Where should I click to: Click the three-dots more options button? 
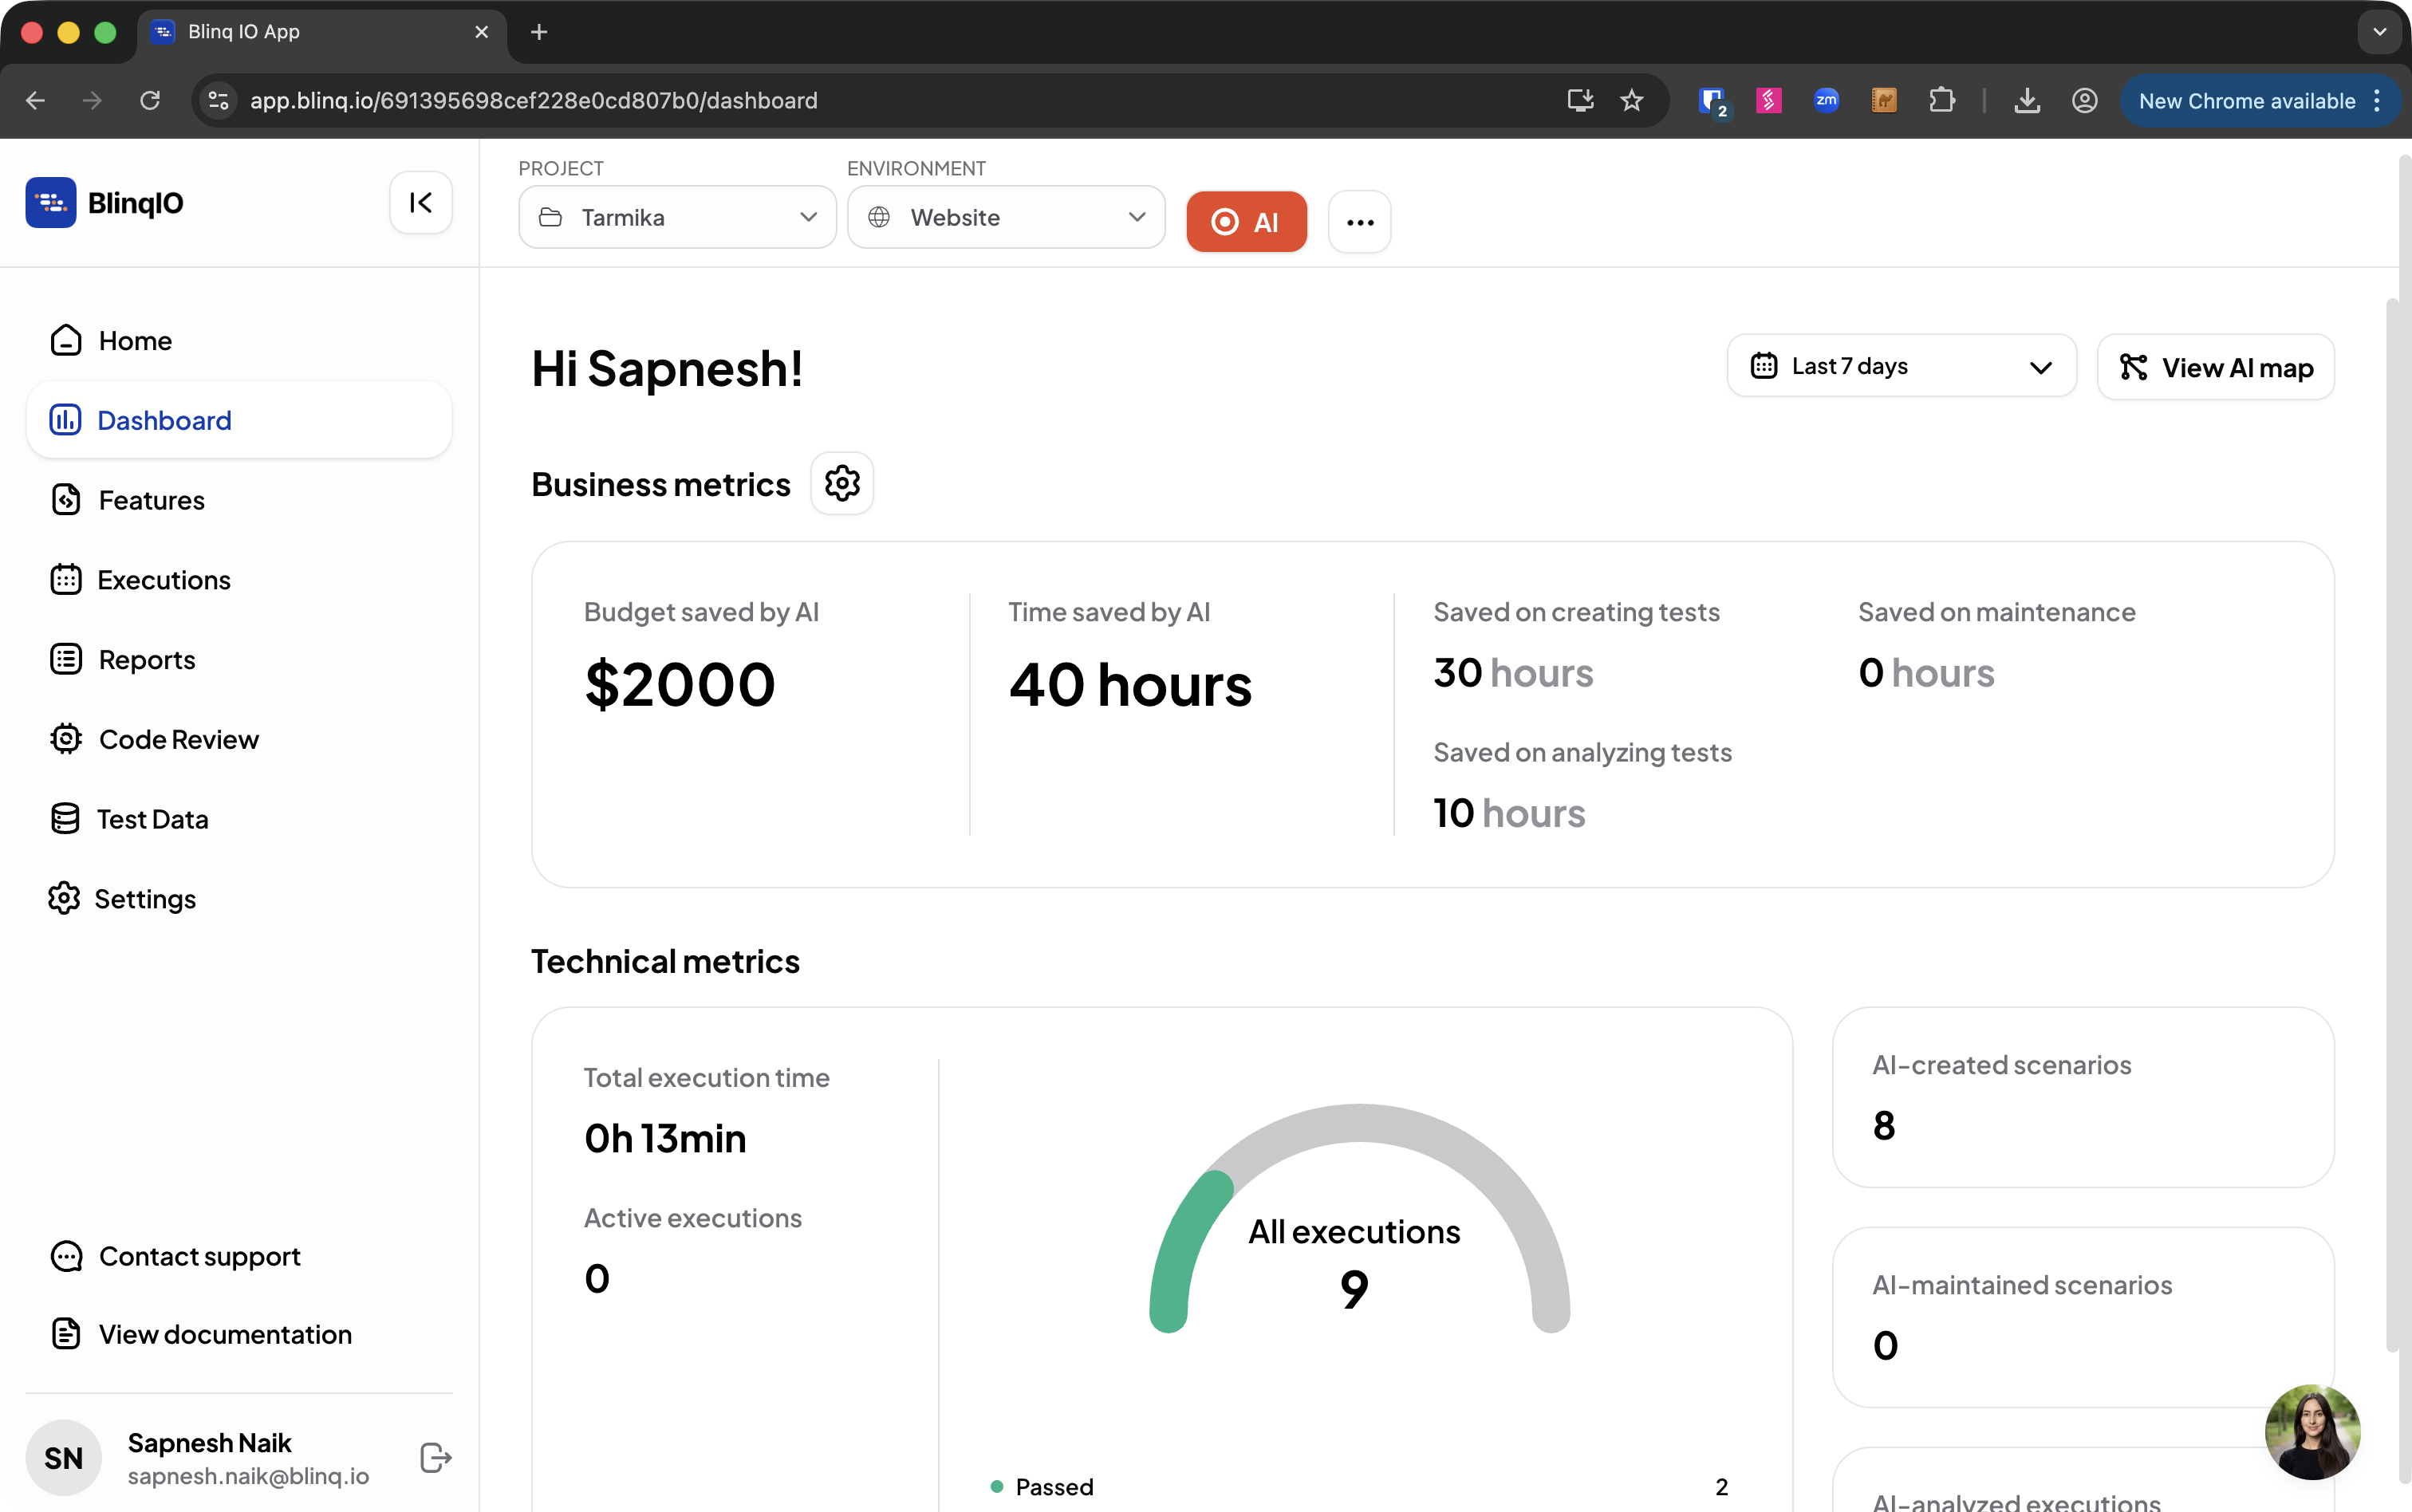pyautogui.click(x=1359, y=222)
